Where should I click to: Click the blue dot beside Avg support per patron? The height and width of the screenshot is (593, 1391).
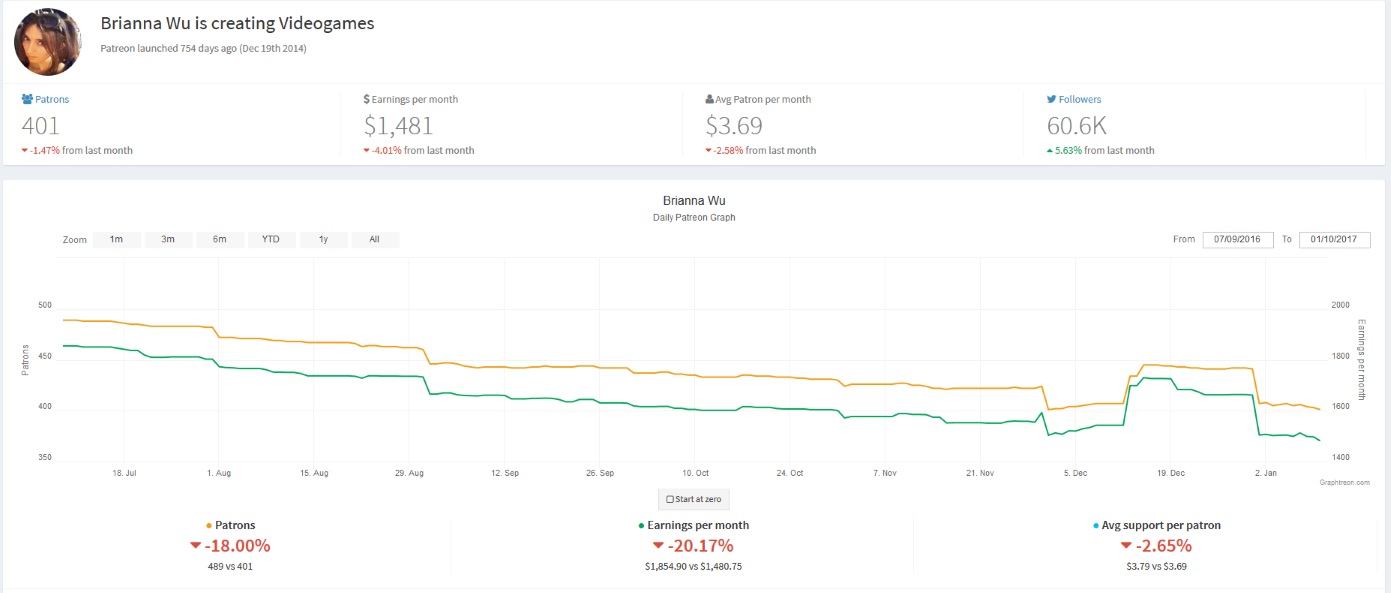1097,526
